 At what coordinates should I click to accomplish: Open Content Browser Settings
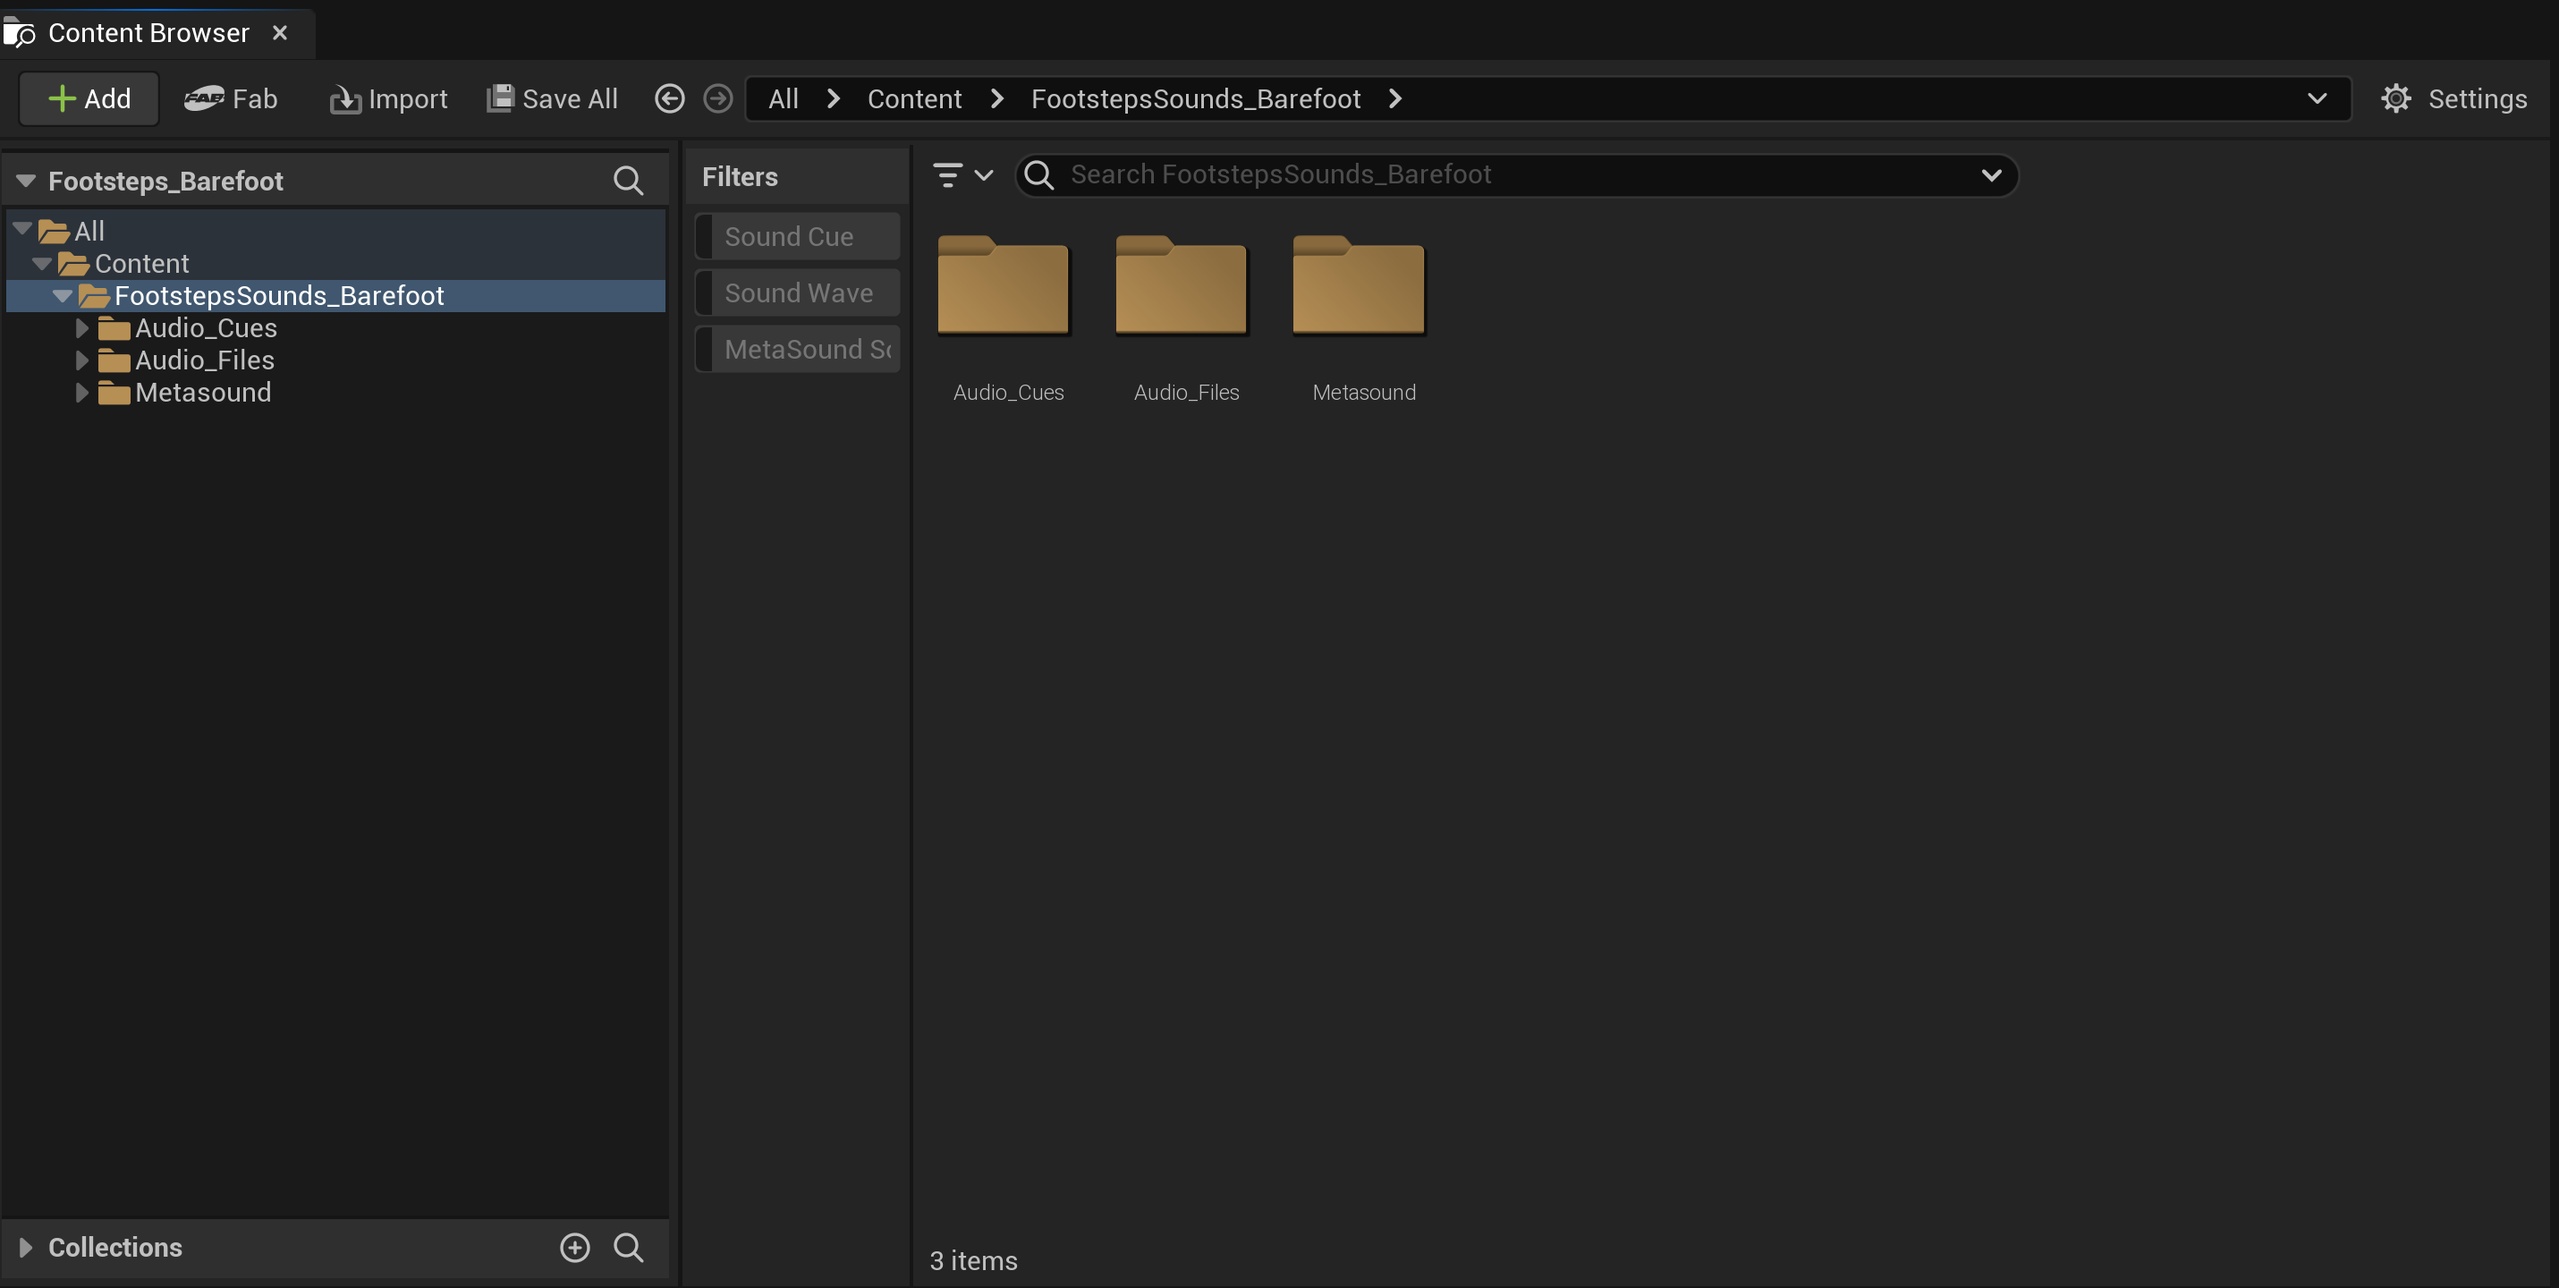point(2454,99)
